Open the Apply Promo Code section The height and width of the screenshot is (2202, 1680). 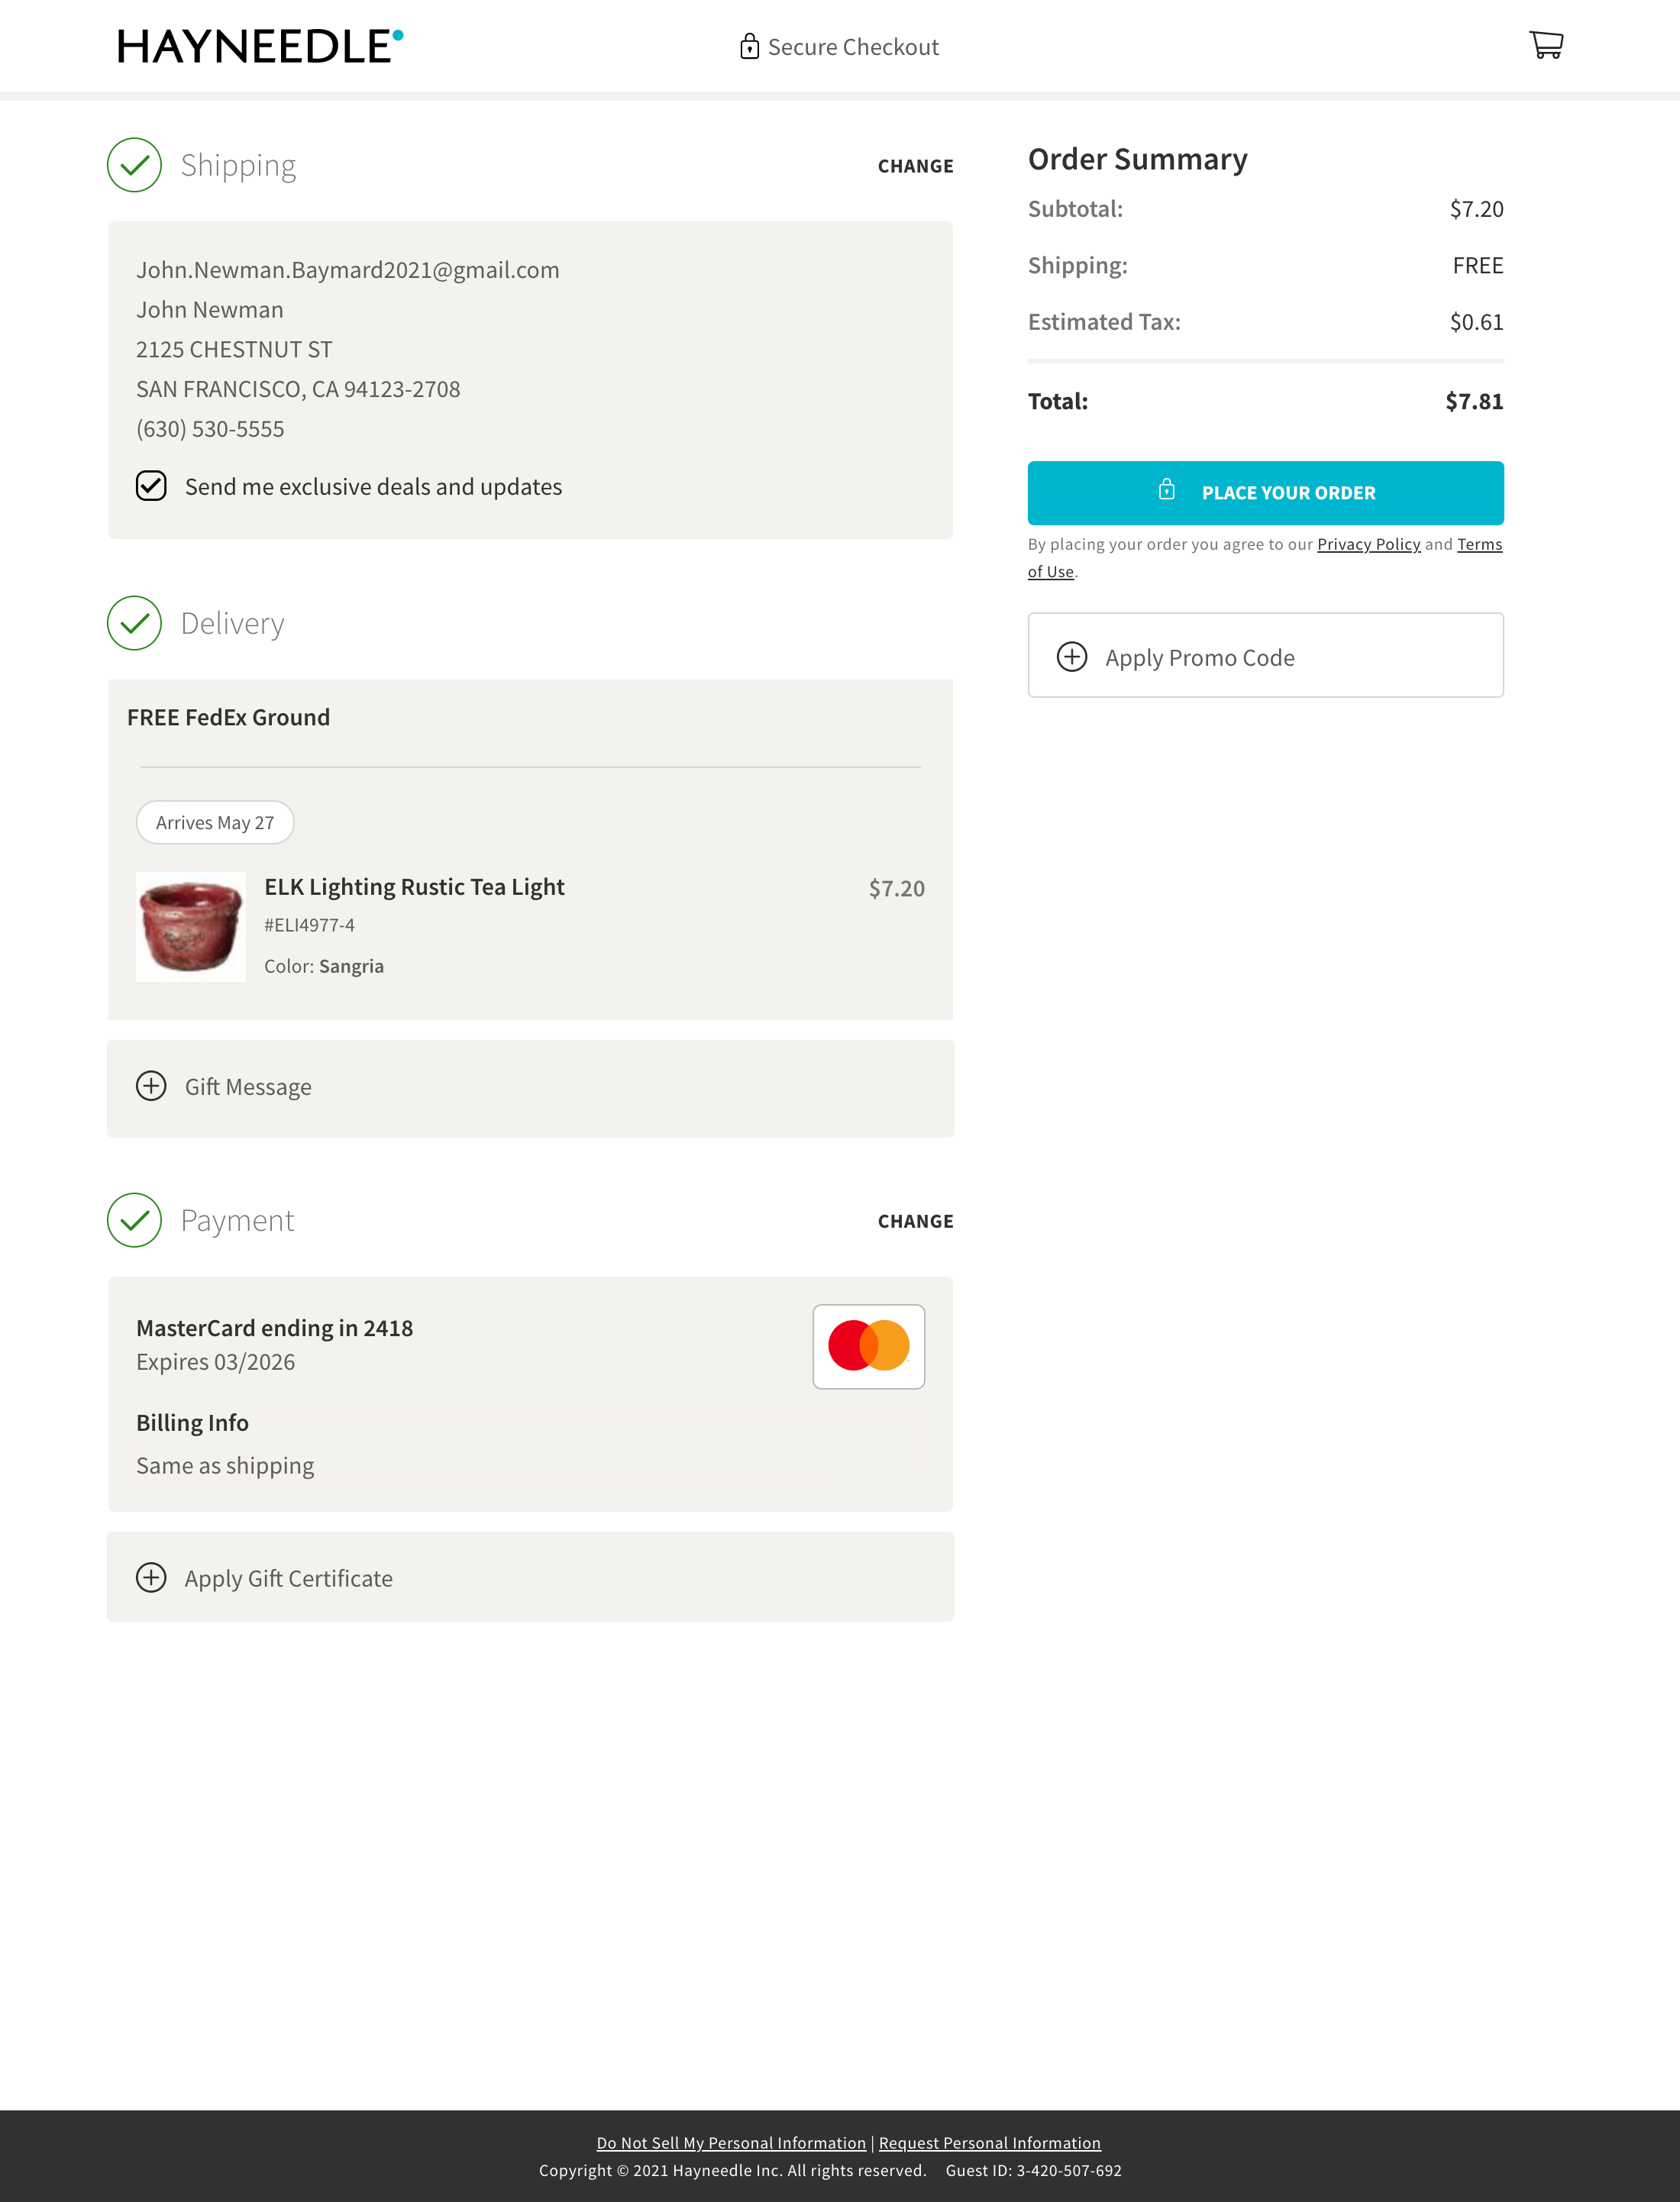[x=1199, y=656]
